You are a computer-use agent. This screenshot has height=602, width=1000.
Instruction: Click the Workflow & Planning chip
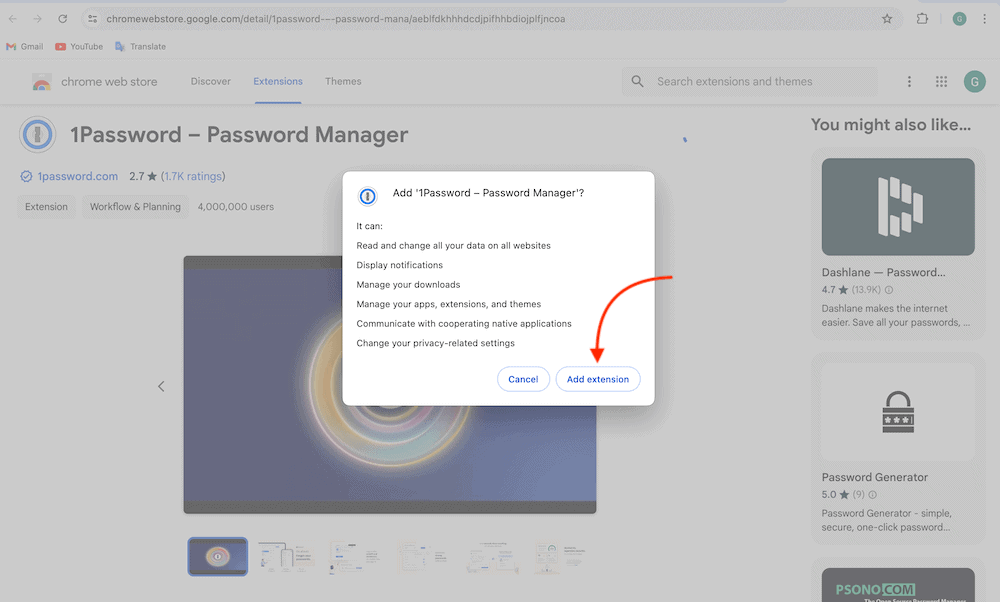[x=135, y=207]
